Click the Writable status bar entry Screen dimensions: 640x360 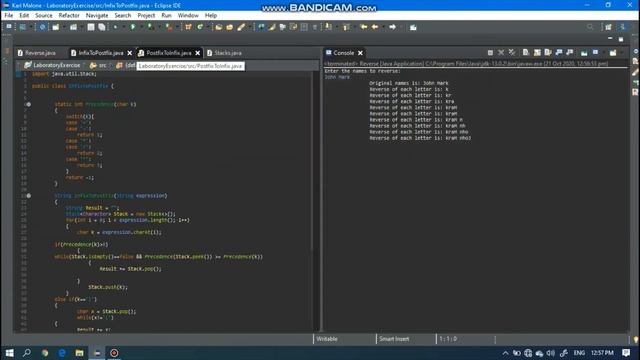point(327,339)
